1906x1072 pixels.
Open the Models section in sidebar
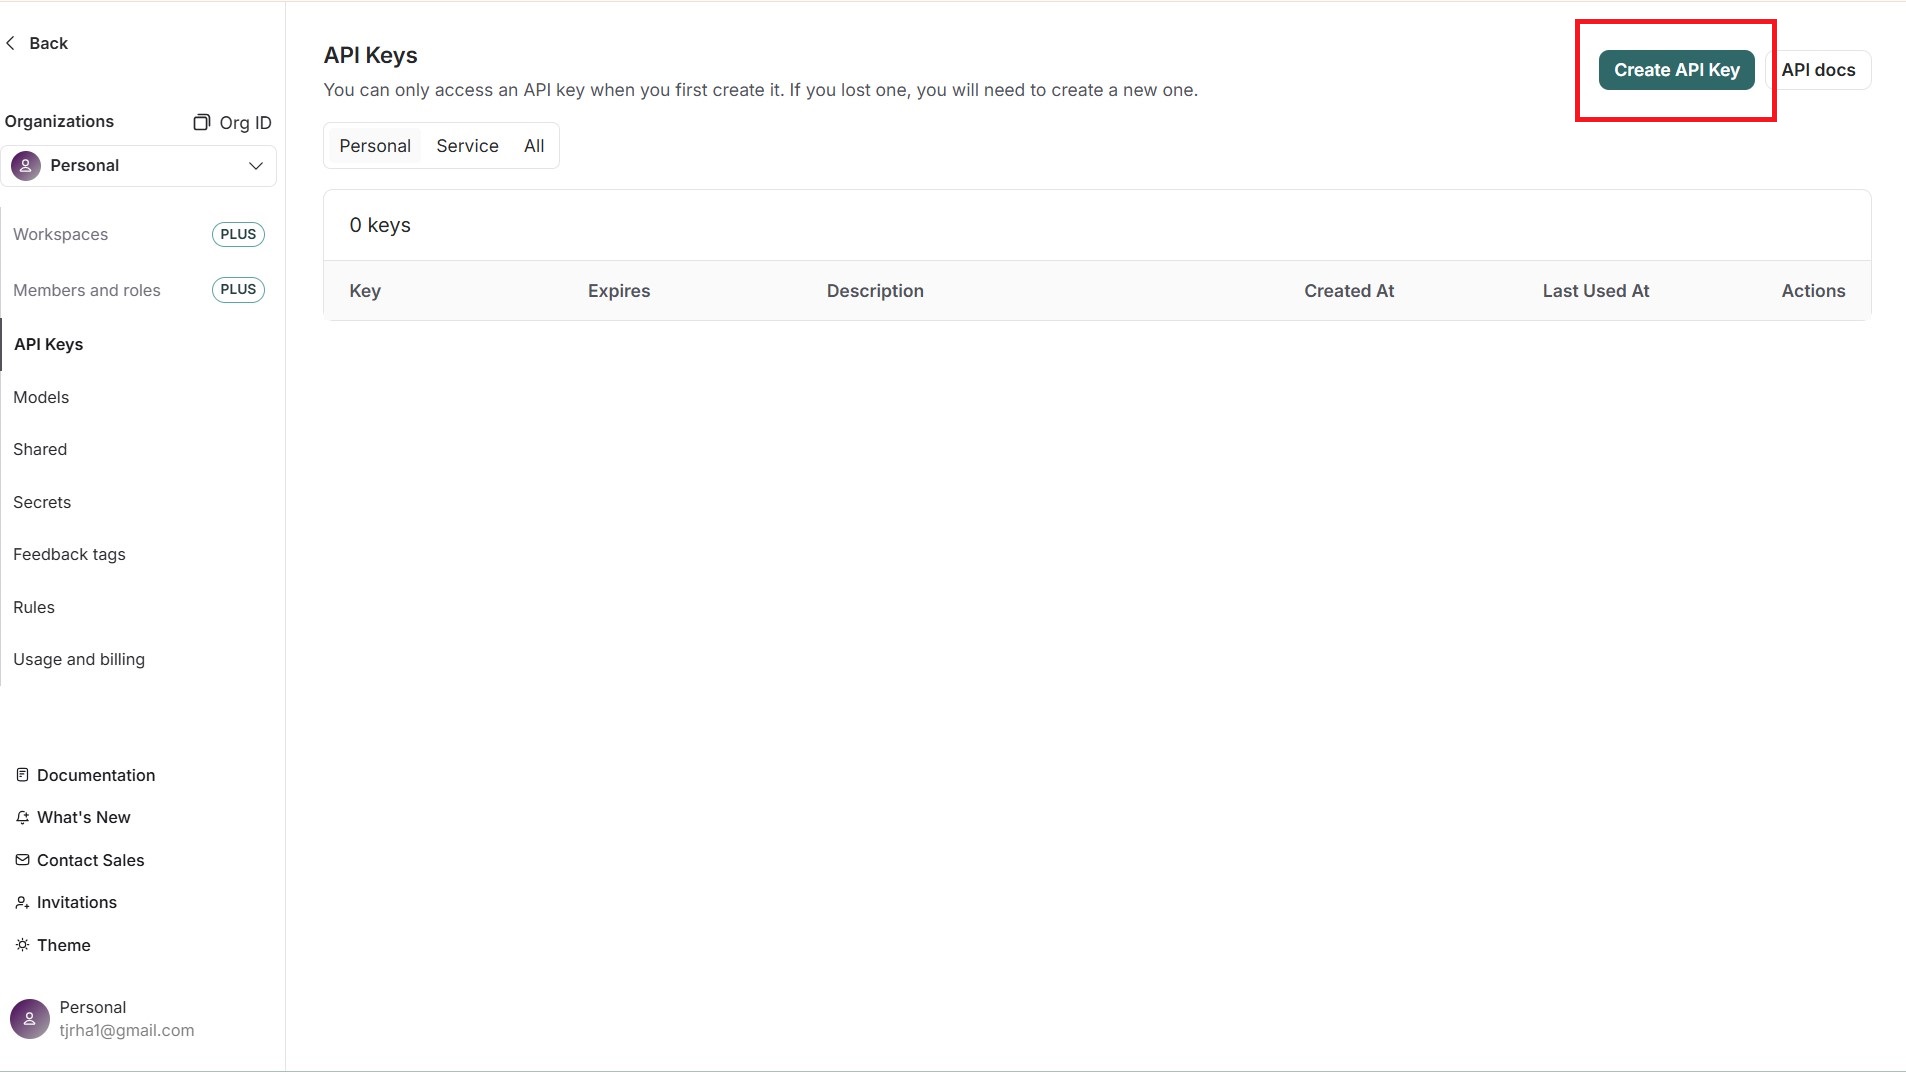coord(41,397)
